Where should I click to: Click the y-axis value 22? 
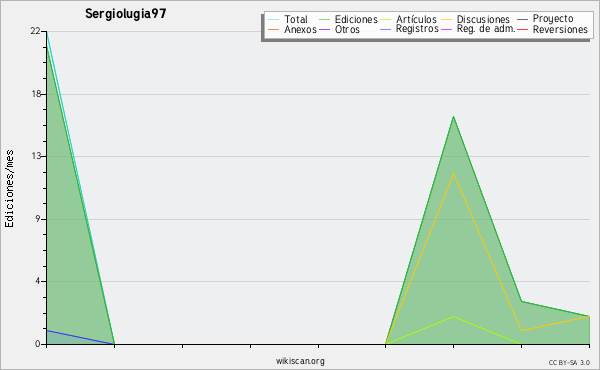(x=35, y=31)
